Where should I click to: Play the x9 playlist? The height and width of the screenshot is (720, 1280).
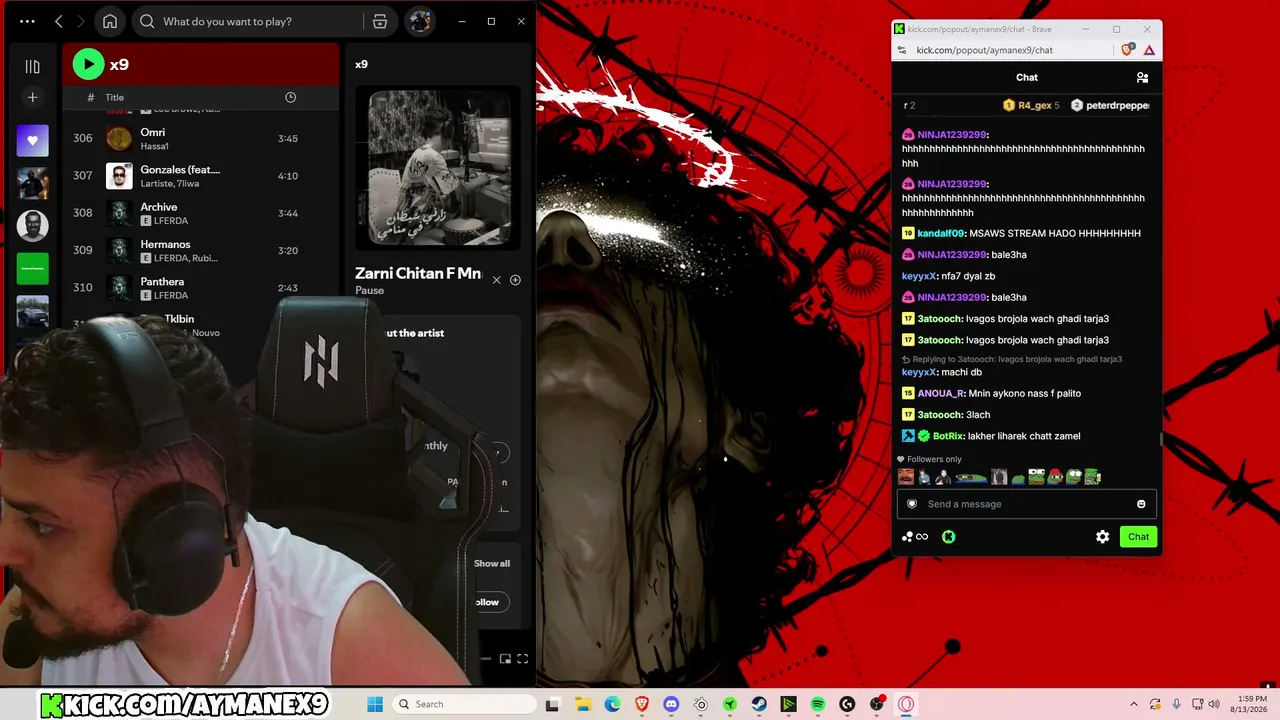tap(88, 64)
